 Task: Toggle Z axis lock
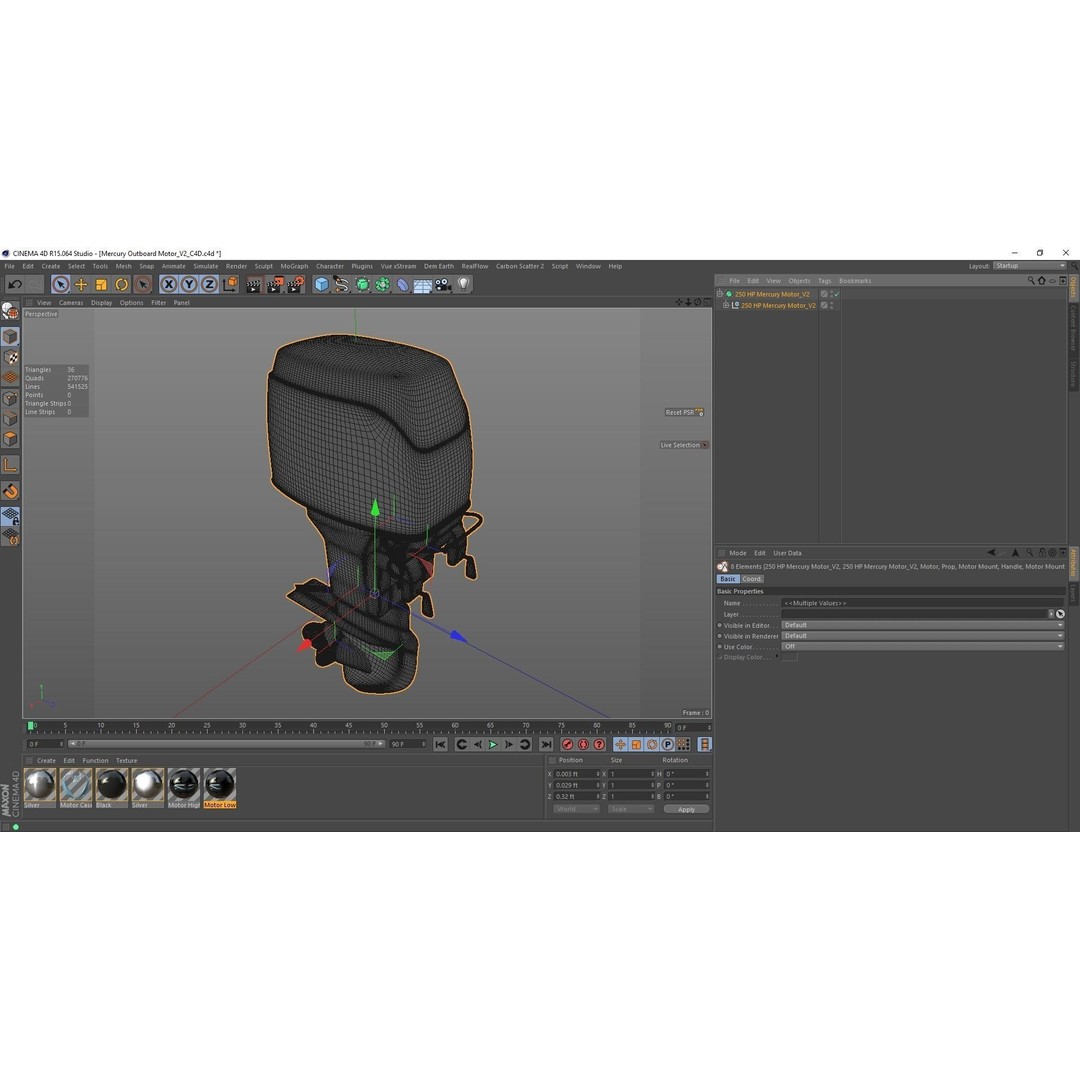tap(209, 284)
